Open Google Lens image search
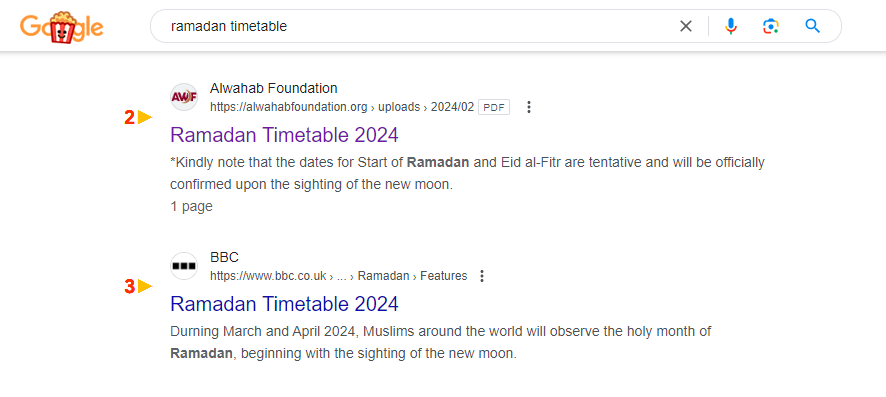This screenshot has height=397, width=886. tap(771, 26)
